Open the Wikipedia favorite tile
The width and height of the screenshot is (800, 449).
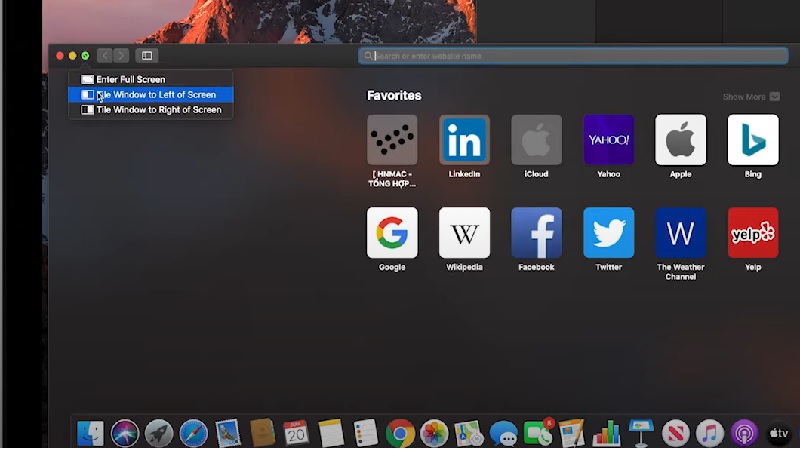pos(464,233)
